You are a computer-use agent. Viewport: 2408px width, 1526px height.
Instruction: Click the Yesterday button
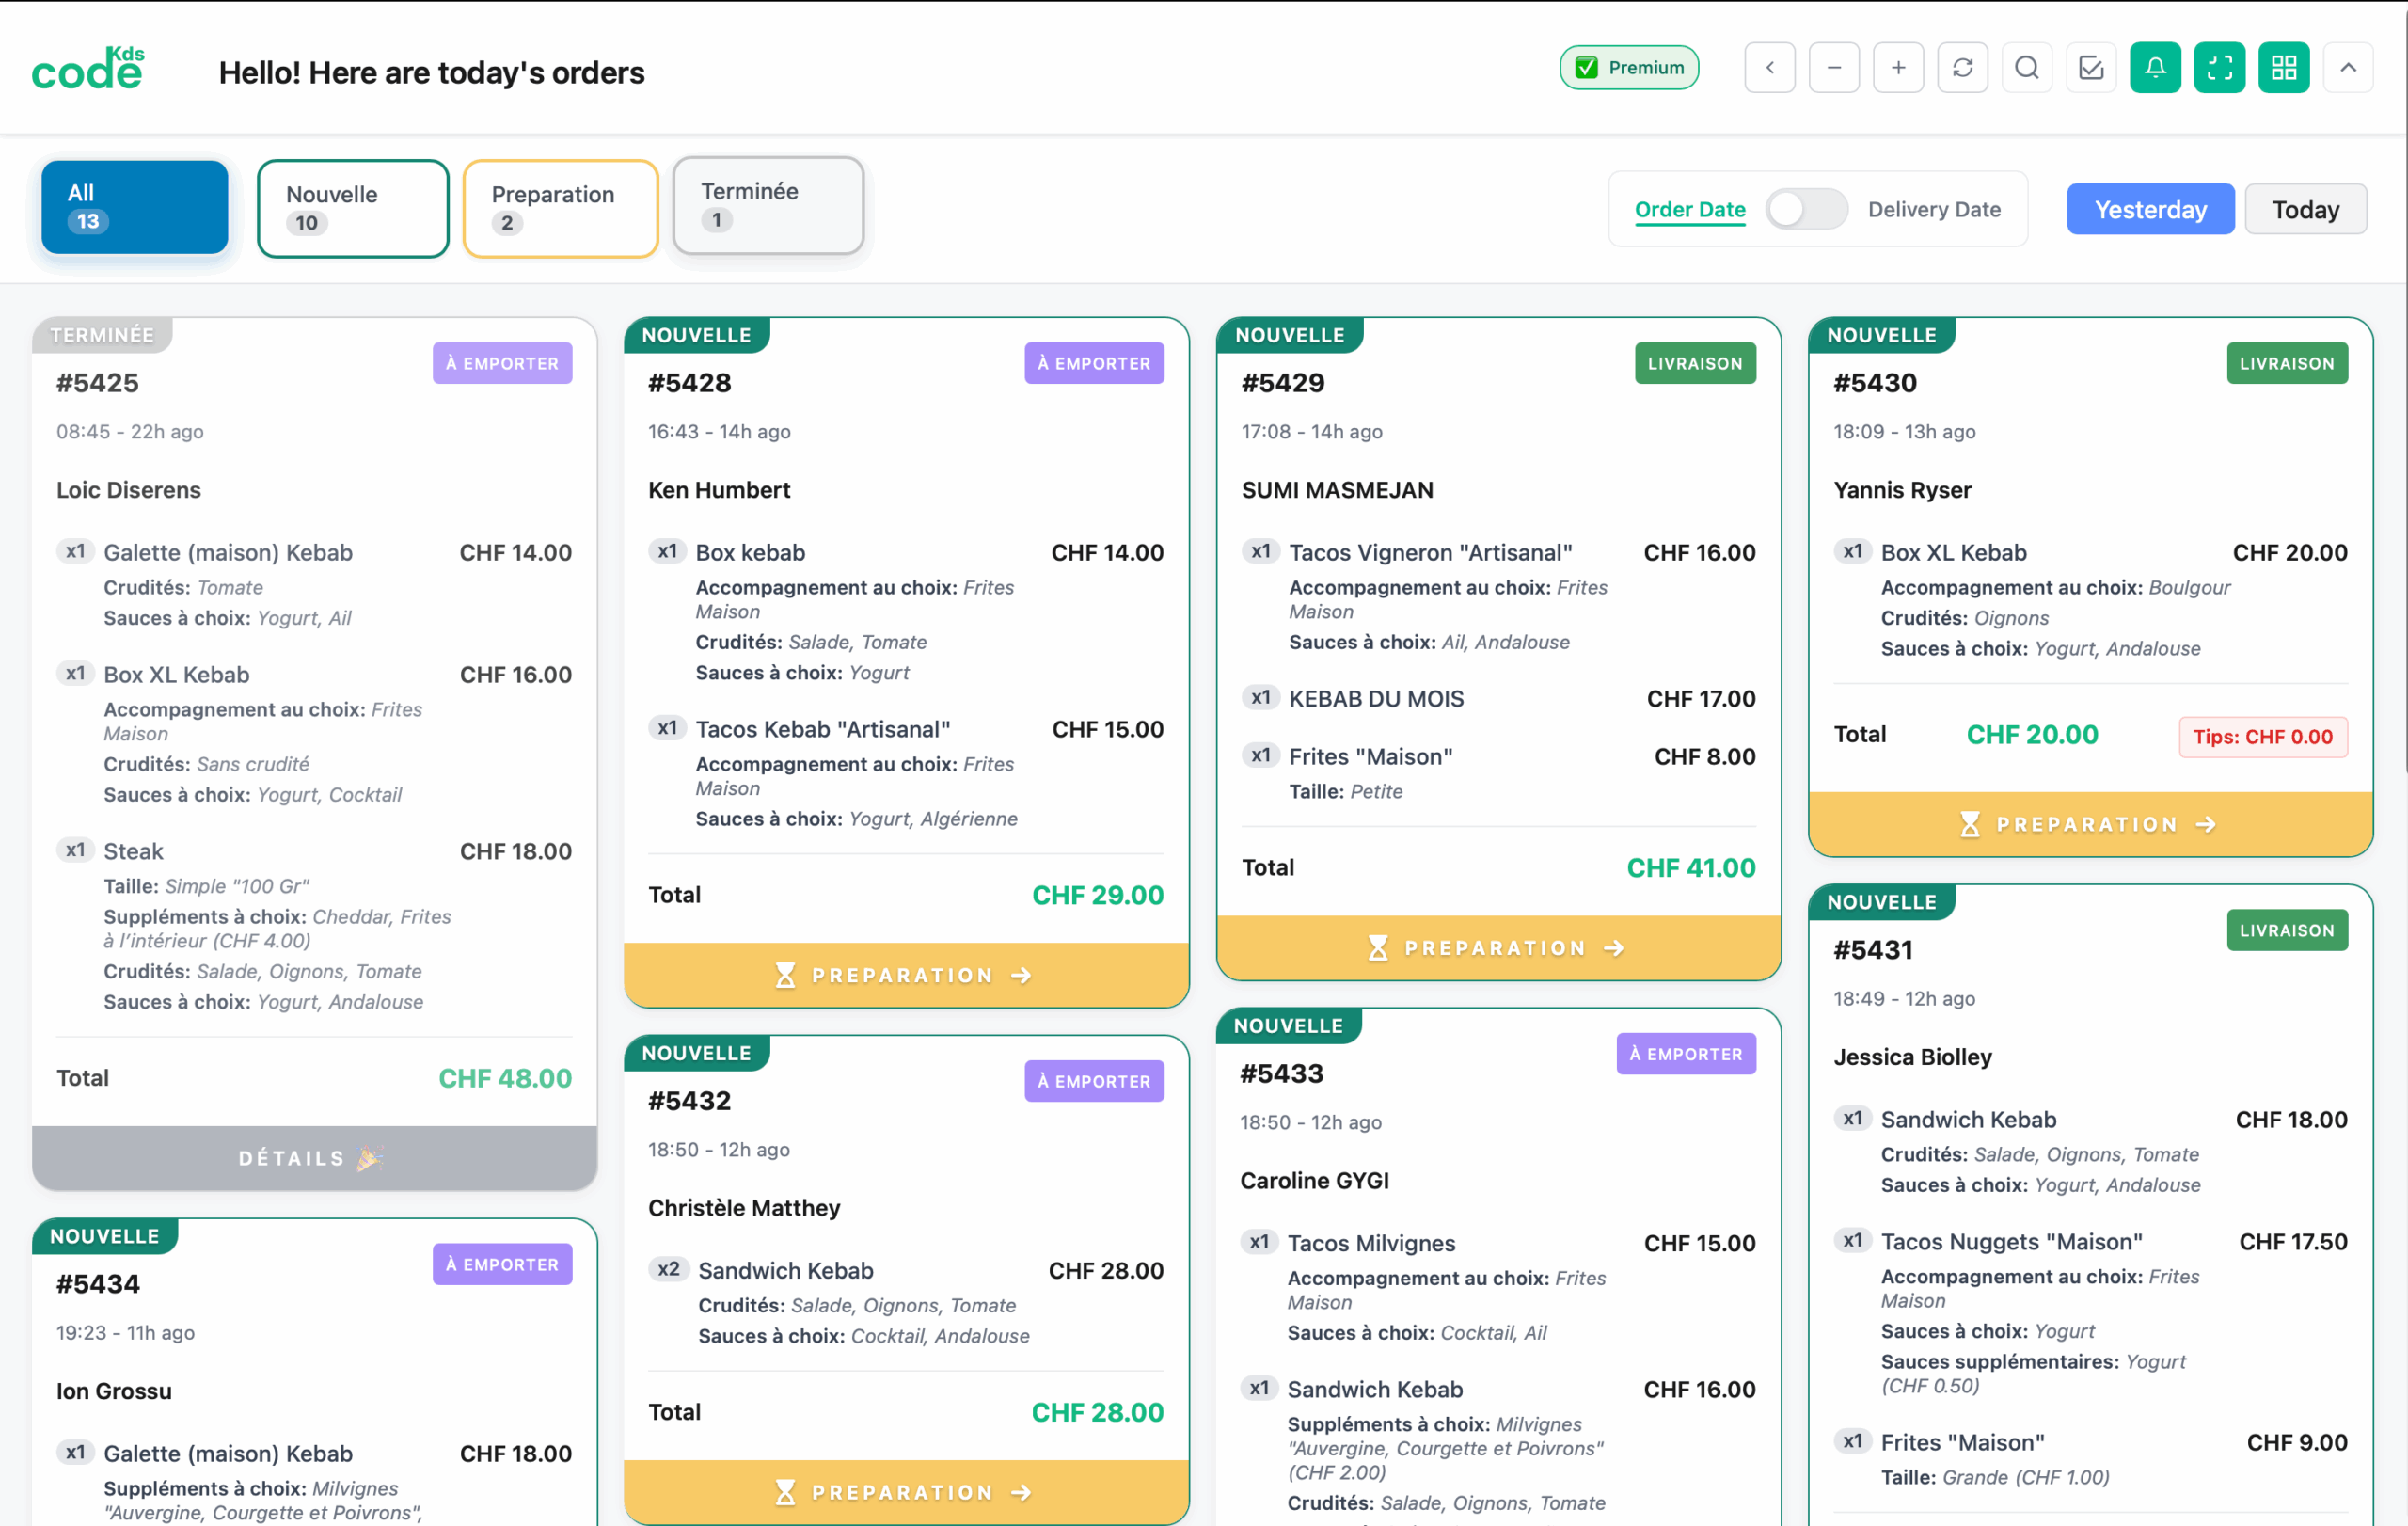(2150, 209)
